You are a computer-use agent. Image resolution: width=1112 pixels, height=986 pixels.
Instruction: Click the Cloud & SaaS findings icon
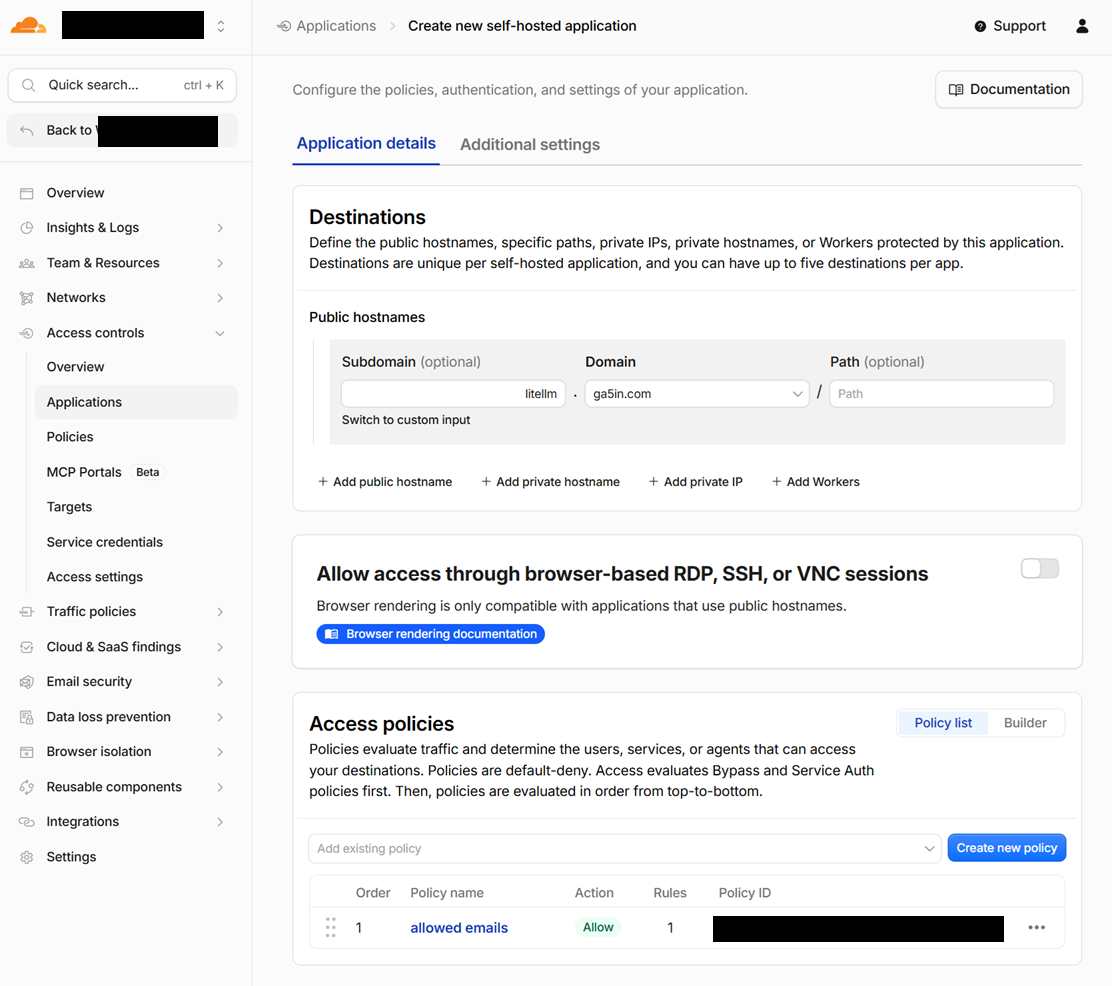pos(27,647)
